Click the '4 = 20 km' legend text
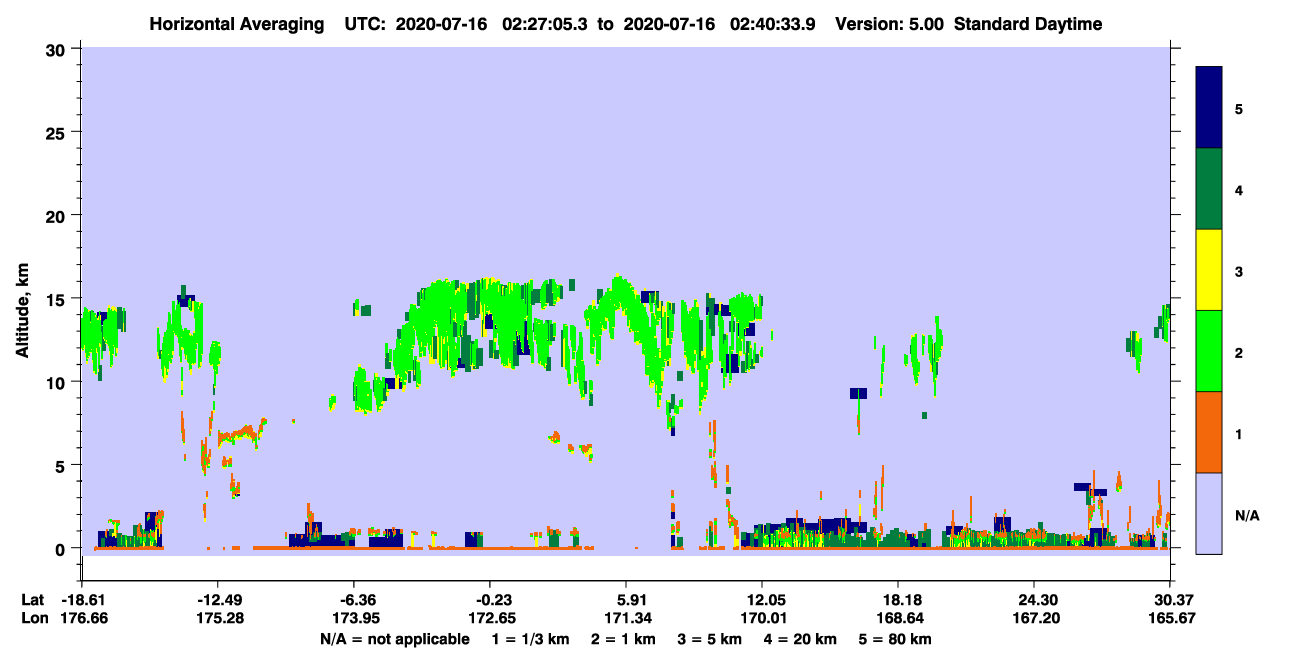The image size is (1300, 667). coord(801,639)
